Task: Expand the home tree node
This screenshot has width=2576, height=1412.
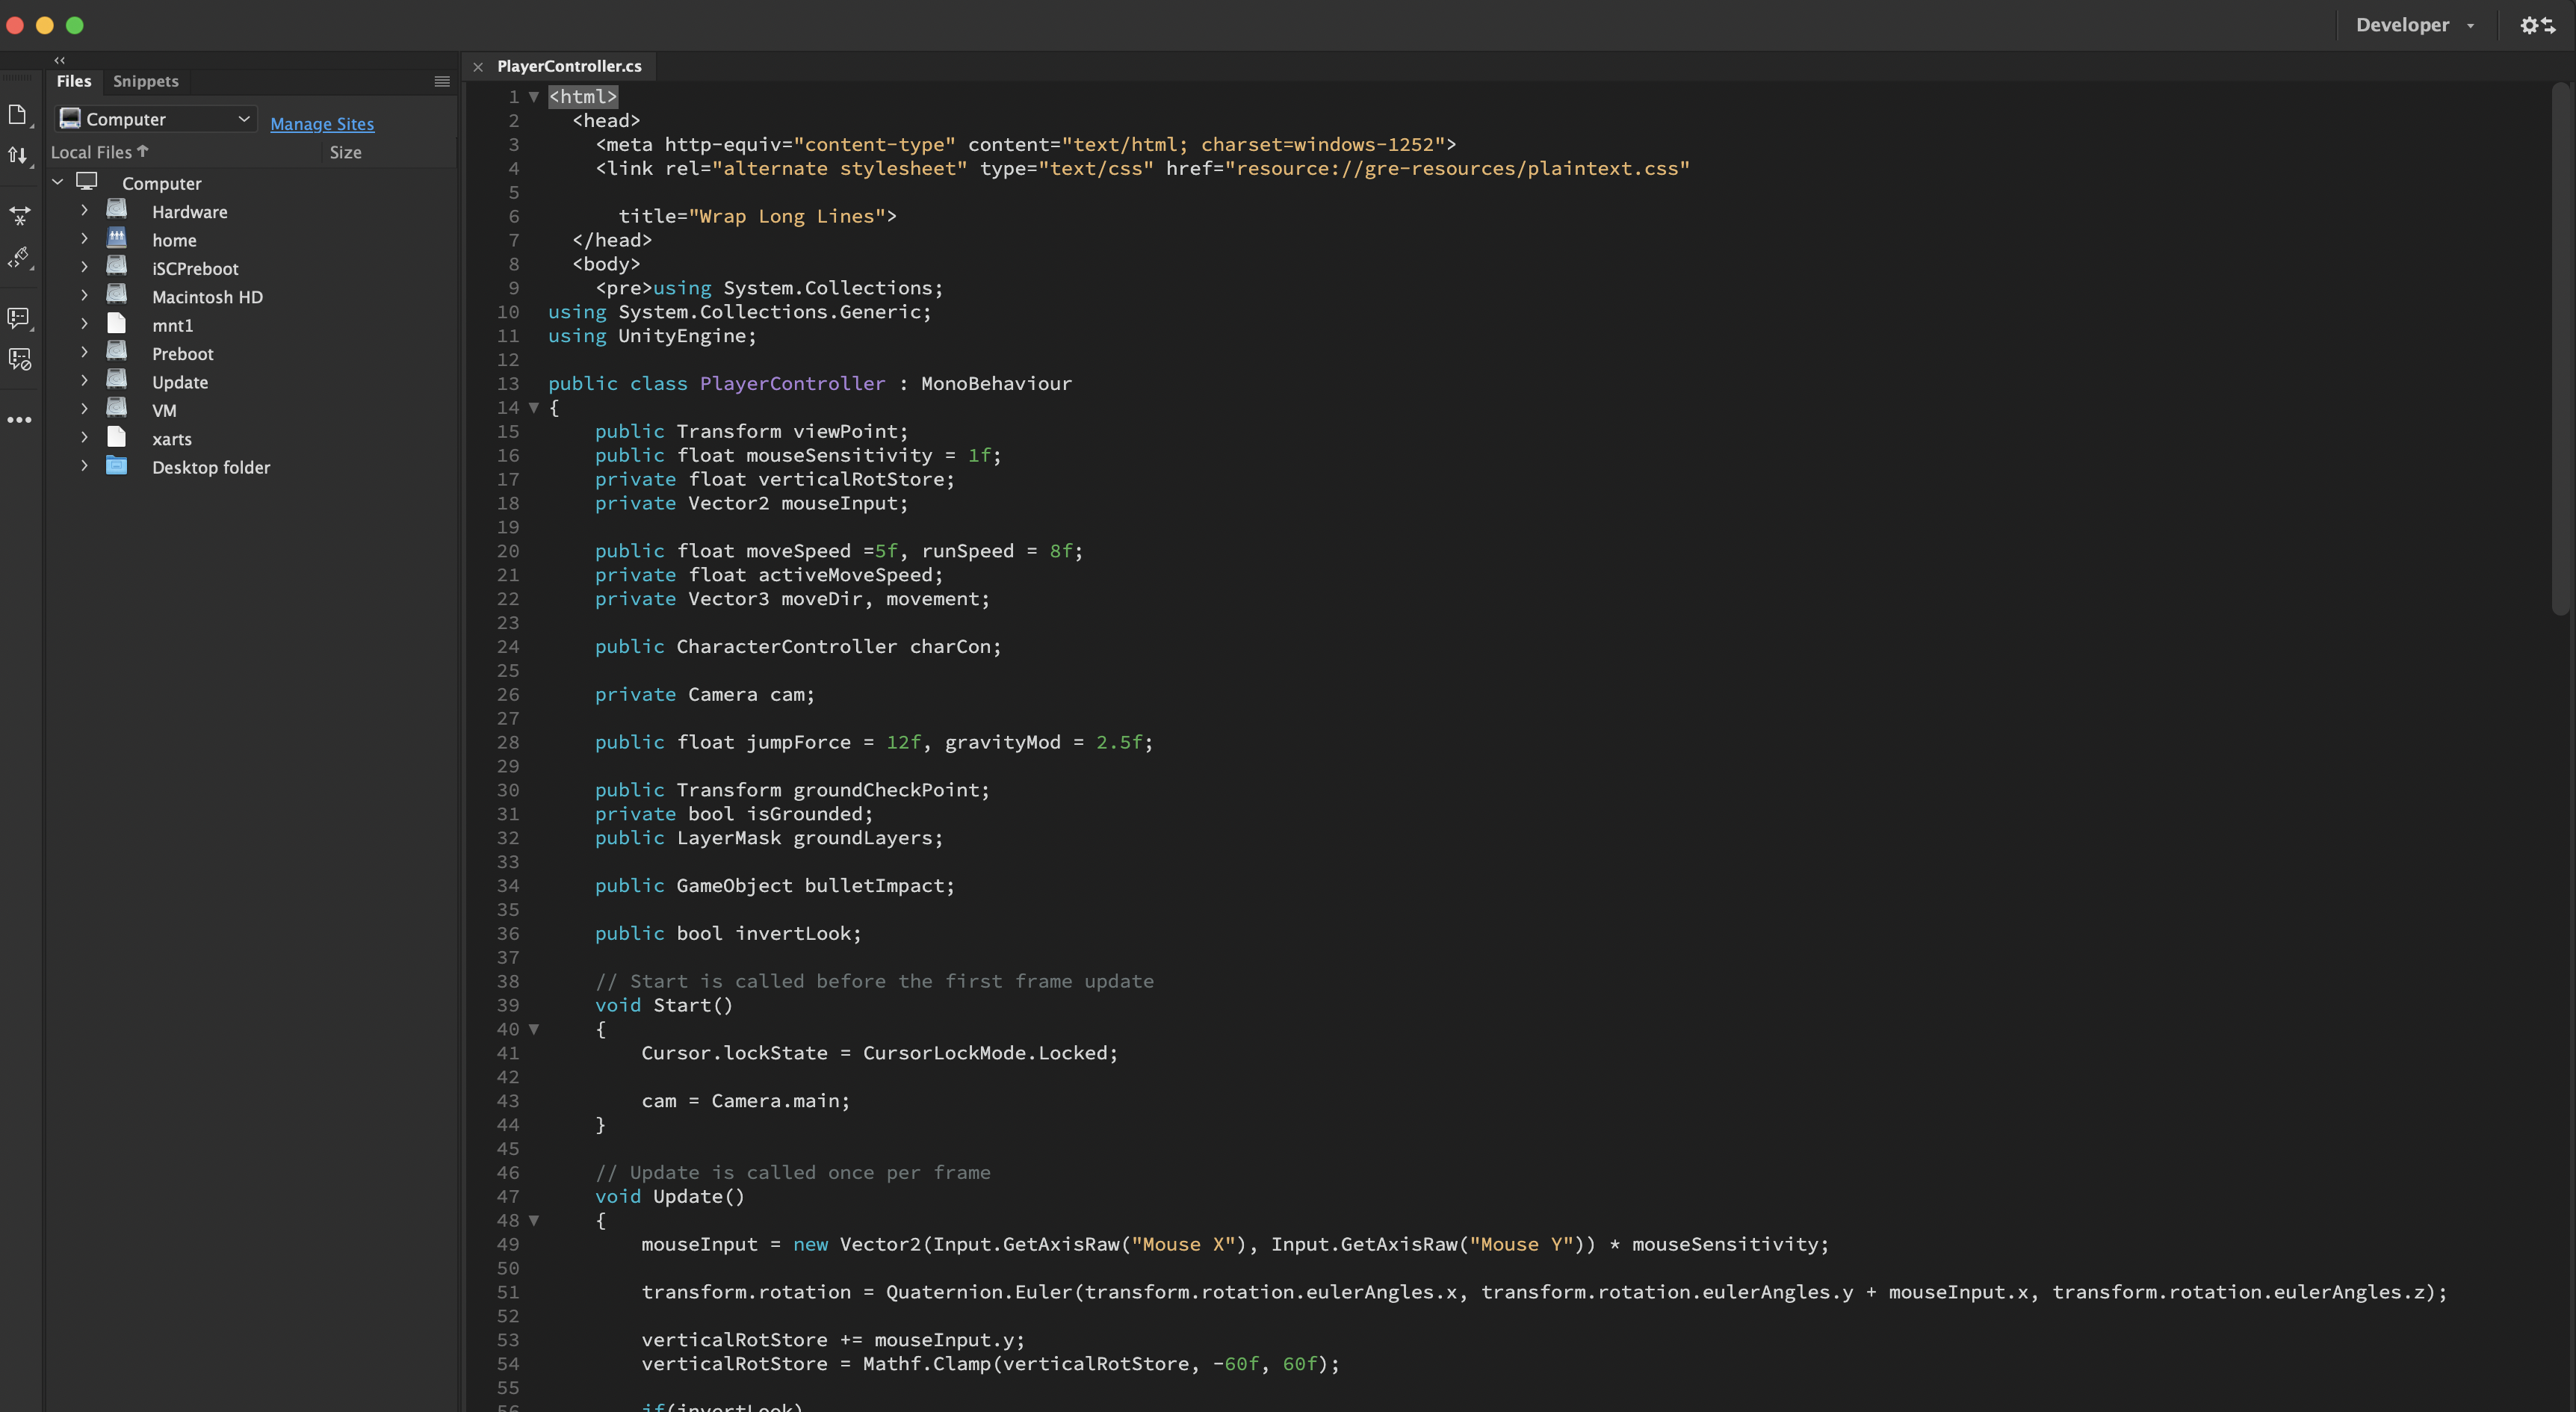Action: click(x=84, y=239)
